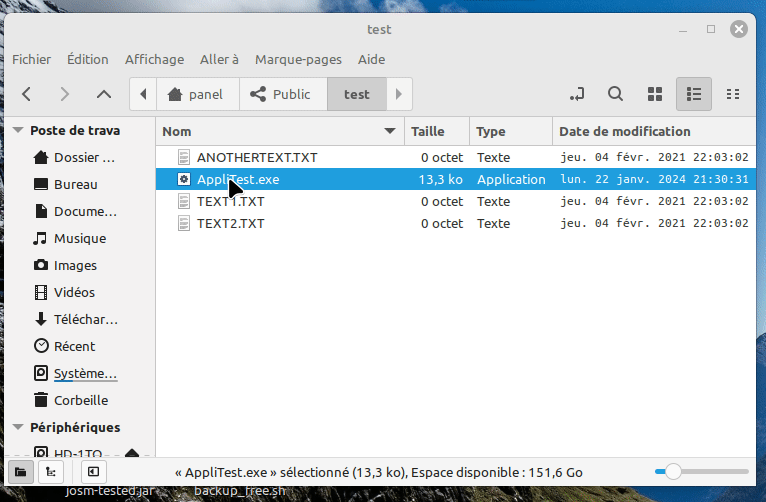Click the 13,3 ko size cell
The image size is (766, 502).
click(441, 179)
